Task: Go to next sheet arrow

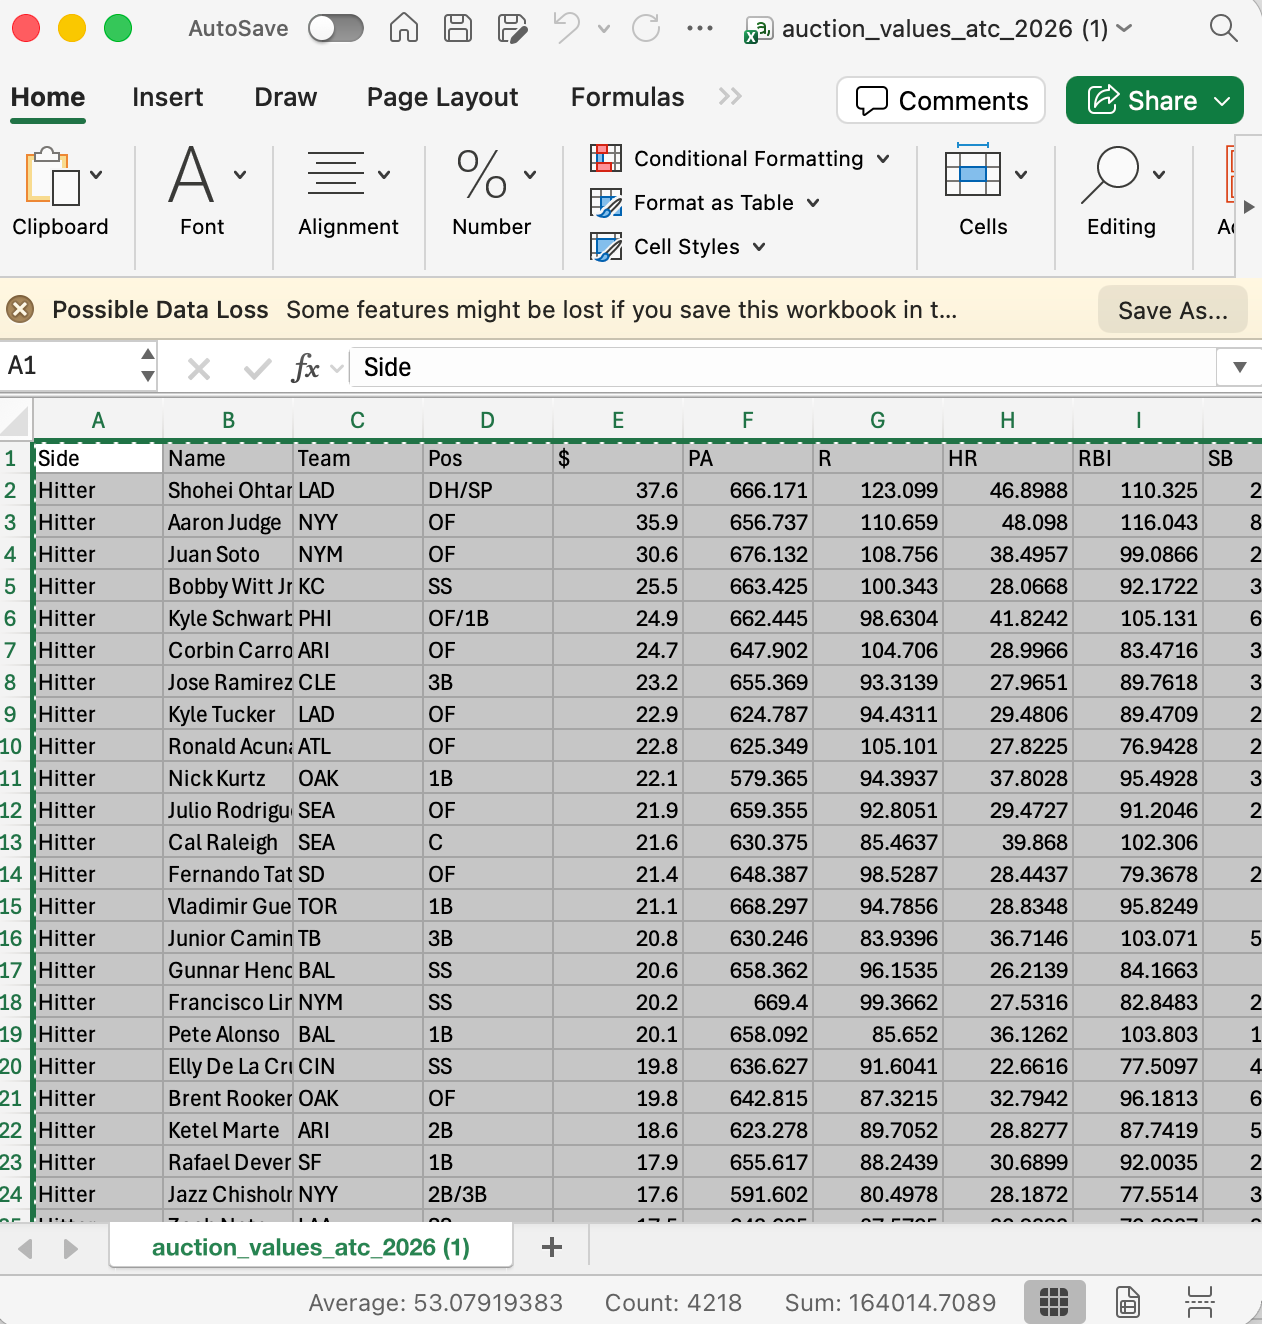Action: pos(70,1248)
